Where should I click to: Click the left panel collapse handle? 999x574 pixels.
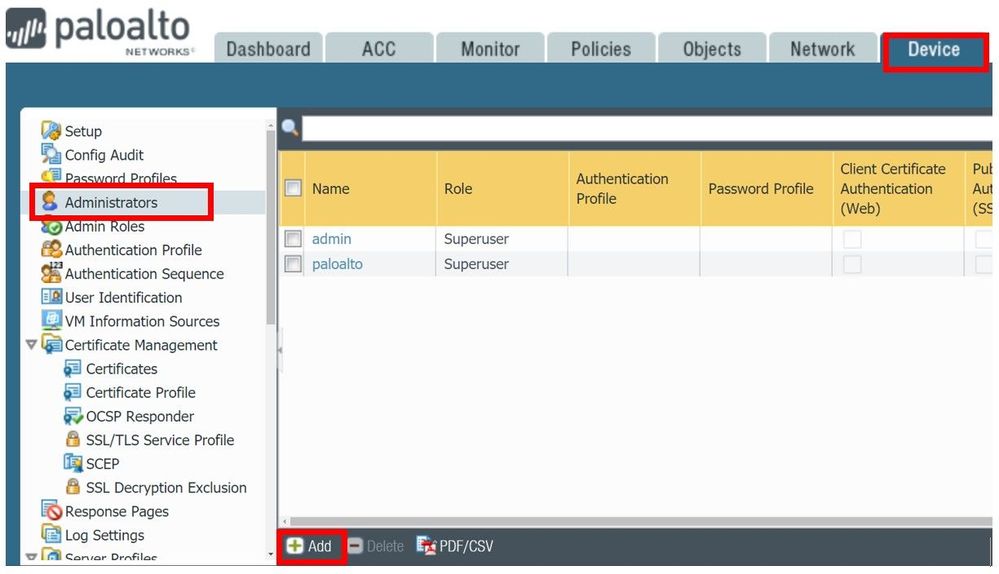coord(280,349)
